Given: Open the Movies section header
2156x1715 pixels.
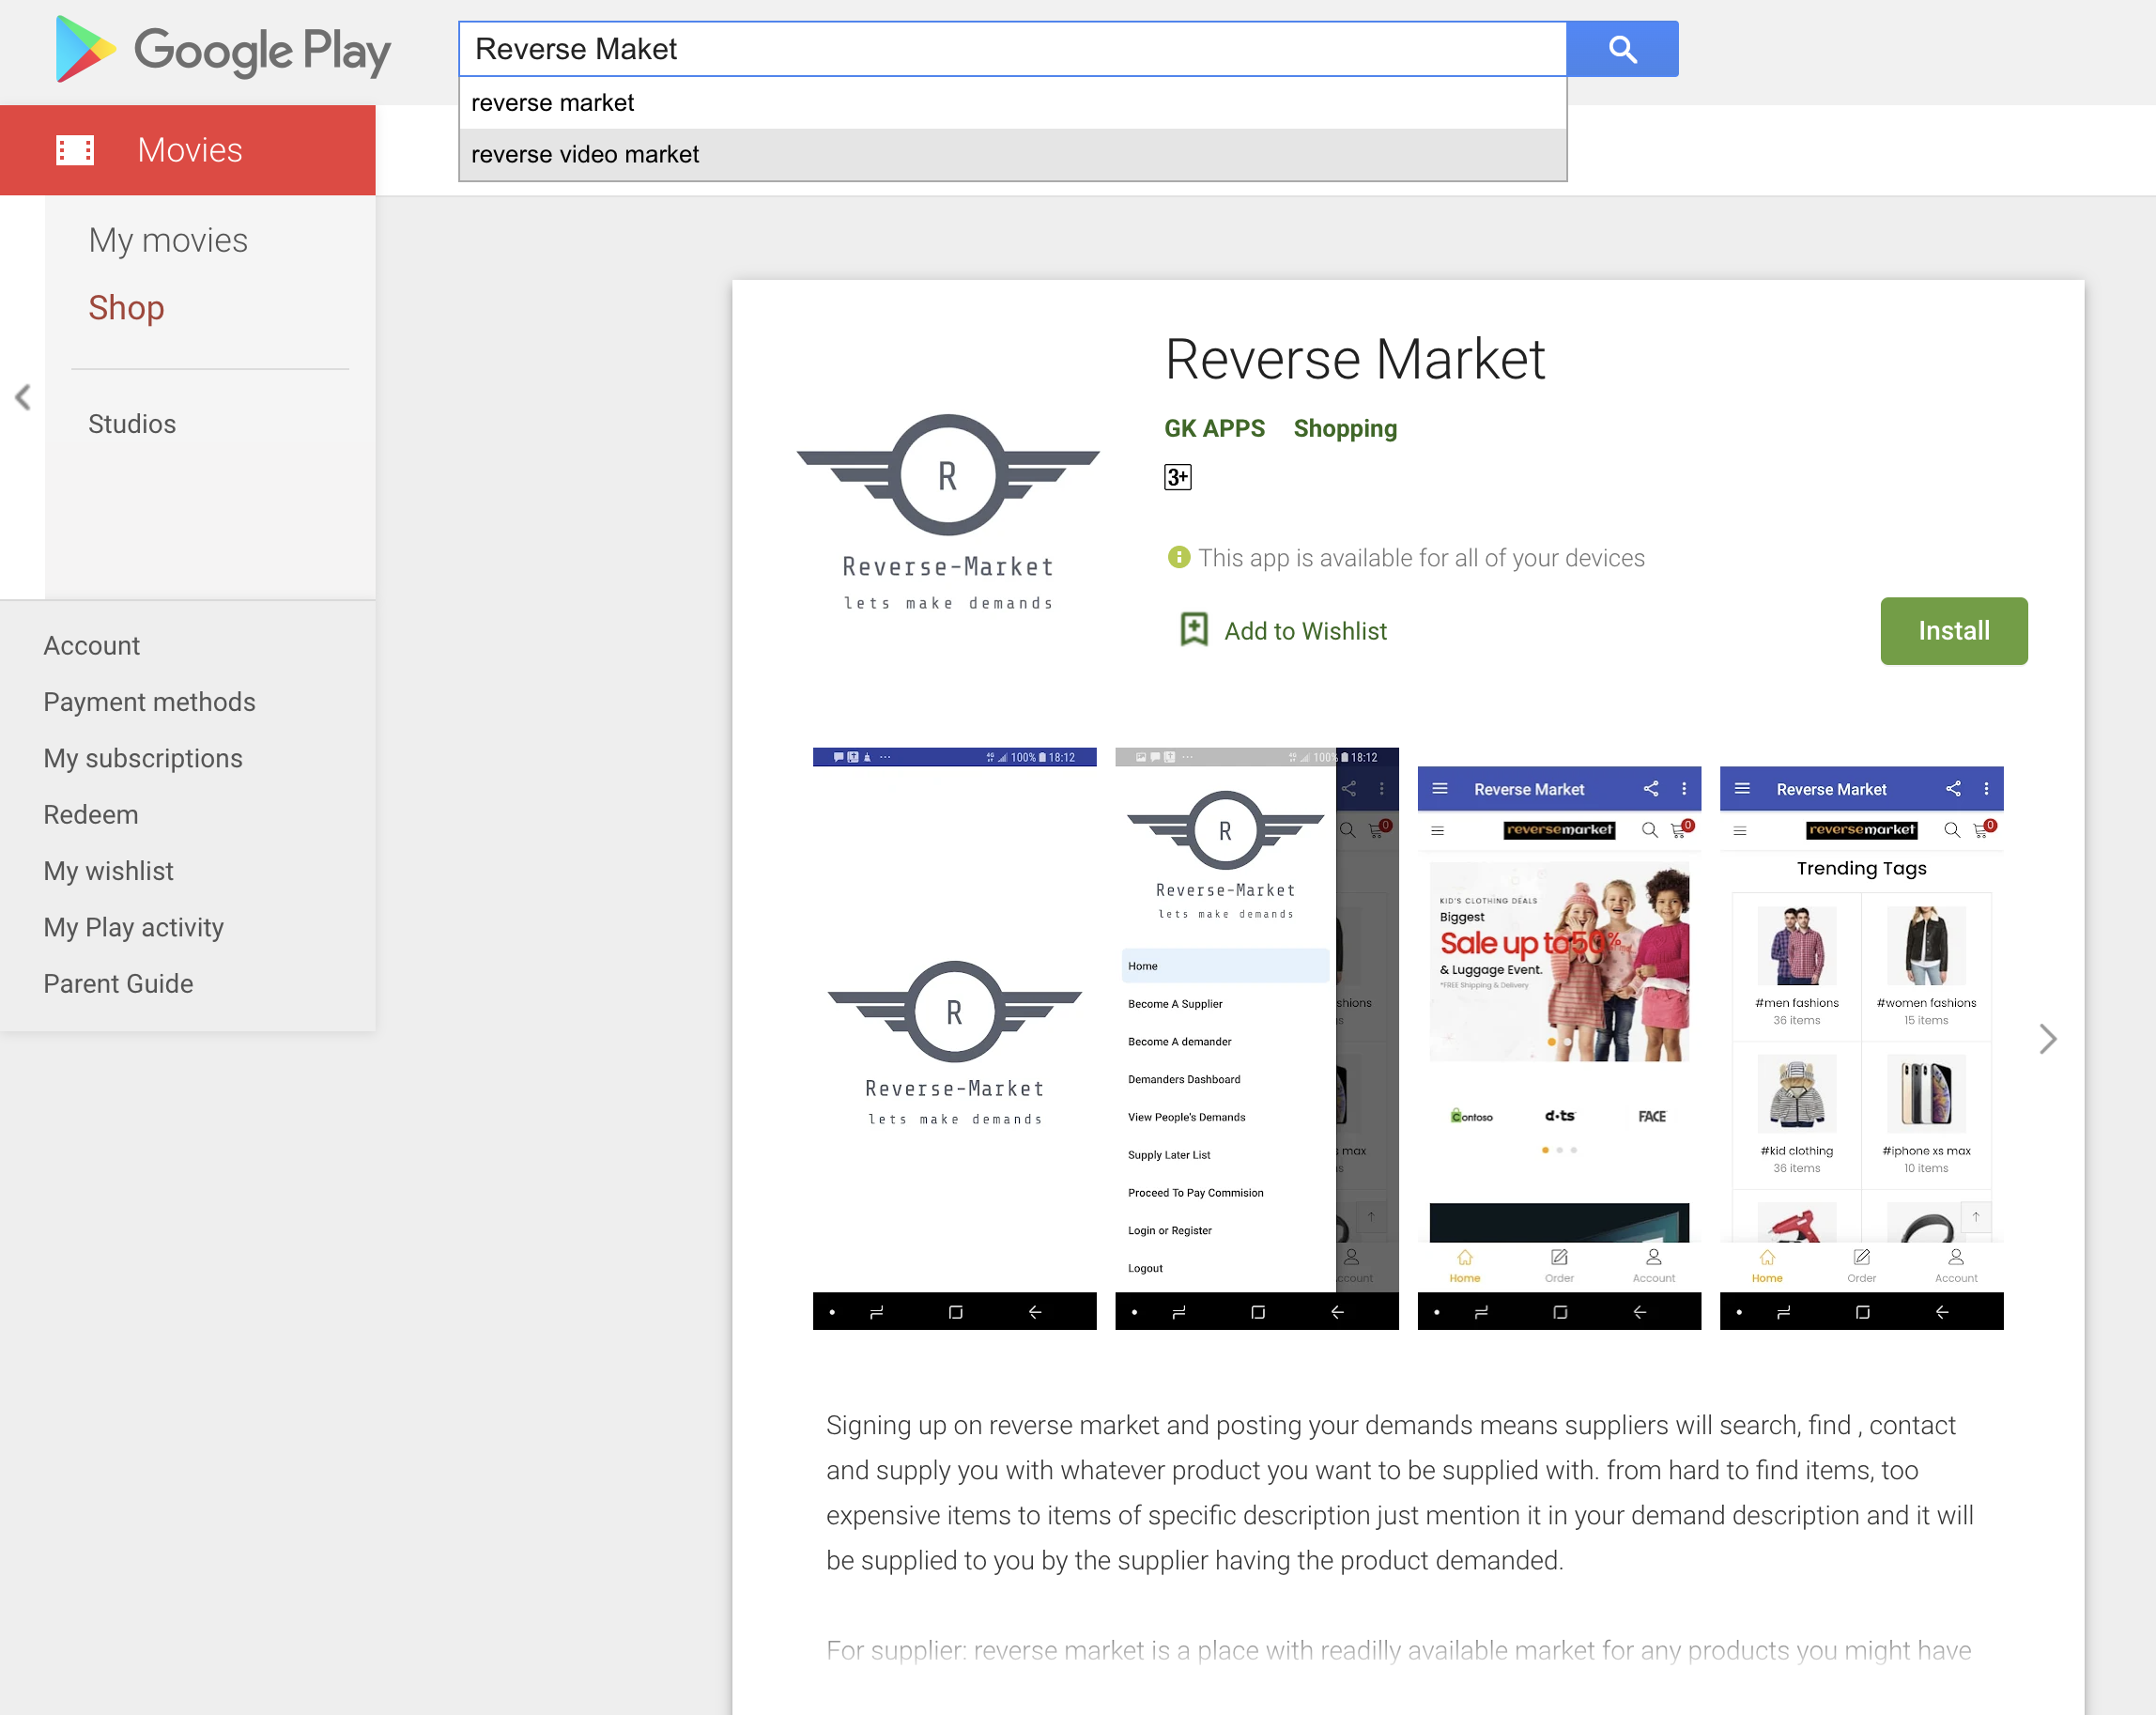Looking at the screenshot, I should [x=188, y=150].
